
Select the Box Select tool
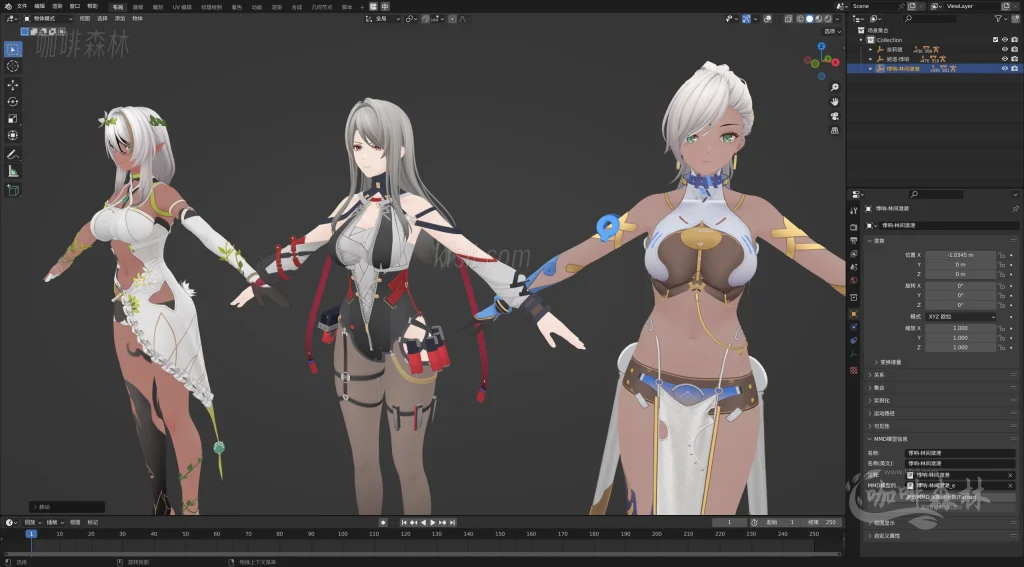(x=12, y=49)
